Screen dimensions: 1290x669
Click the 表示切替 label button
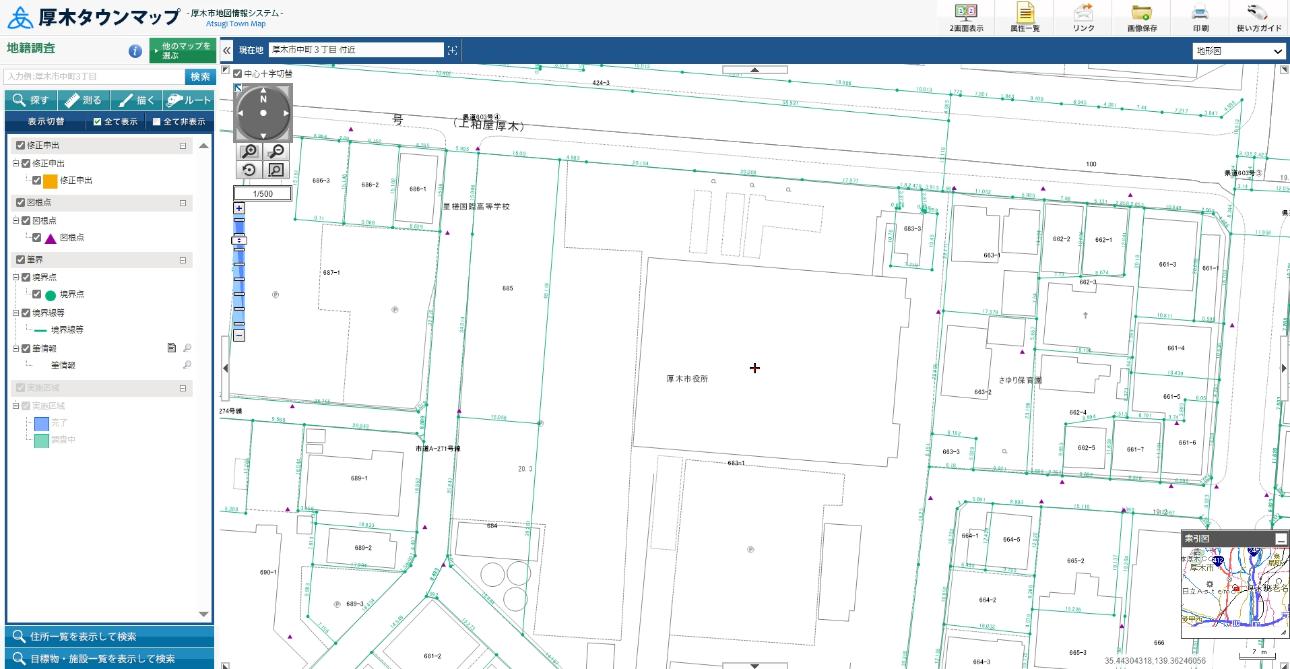[45, 122]
